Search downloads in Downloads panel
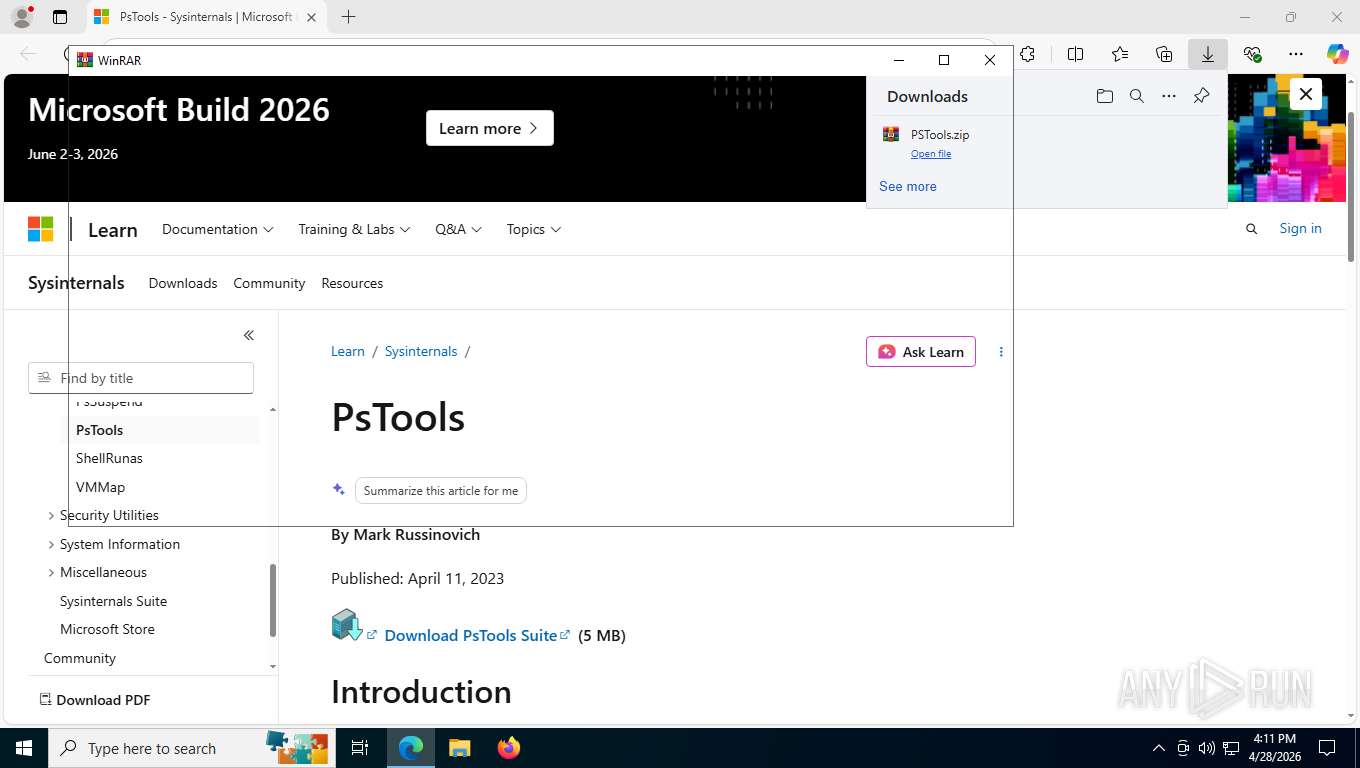 (x=1136, y=96)
